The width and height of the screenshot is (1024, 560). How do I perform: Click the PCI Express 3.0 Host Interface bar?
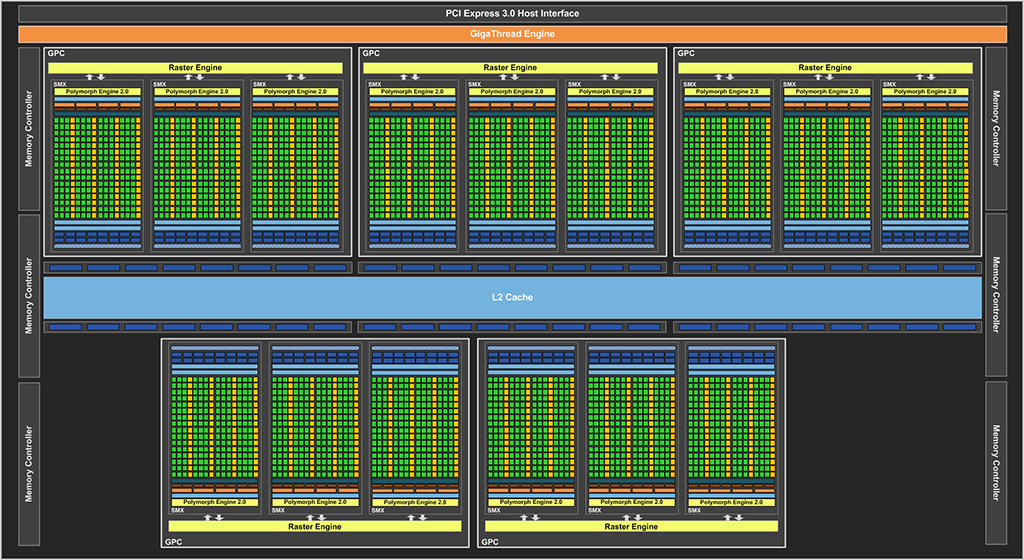click(x=512, y=13)
